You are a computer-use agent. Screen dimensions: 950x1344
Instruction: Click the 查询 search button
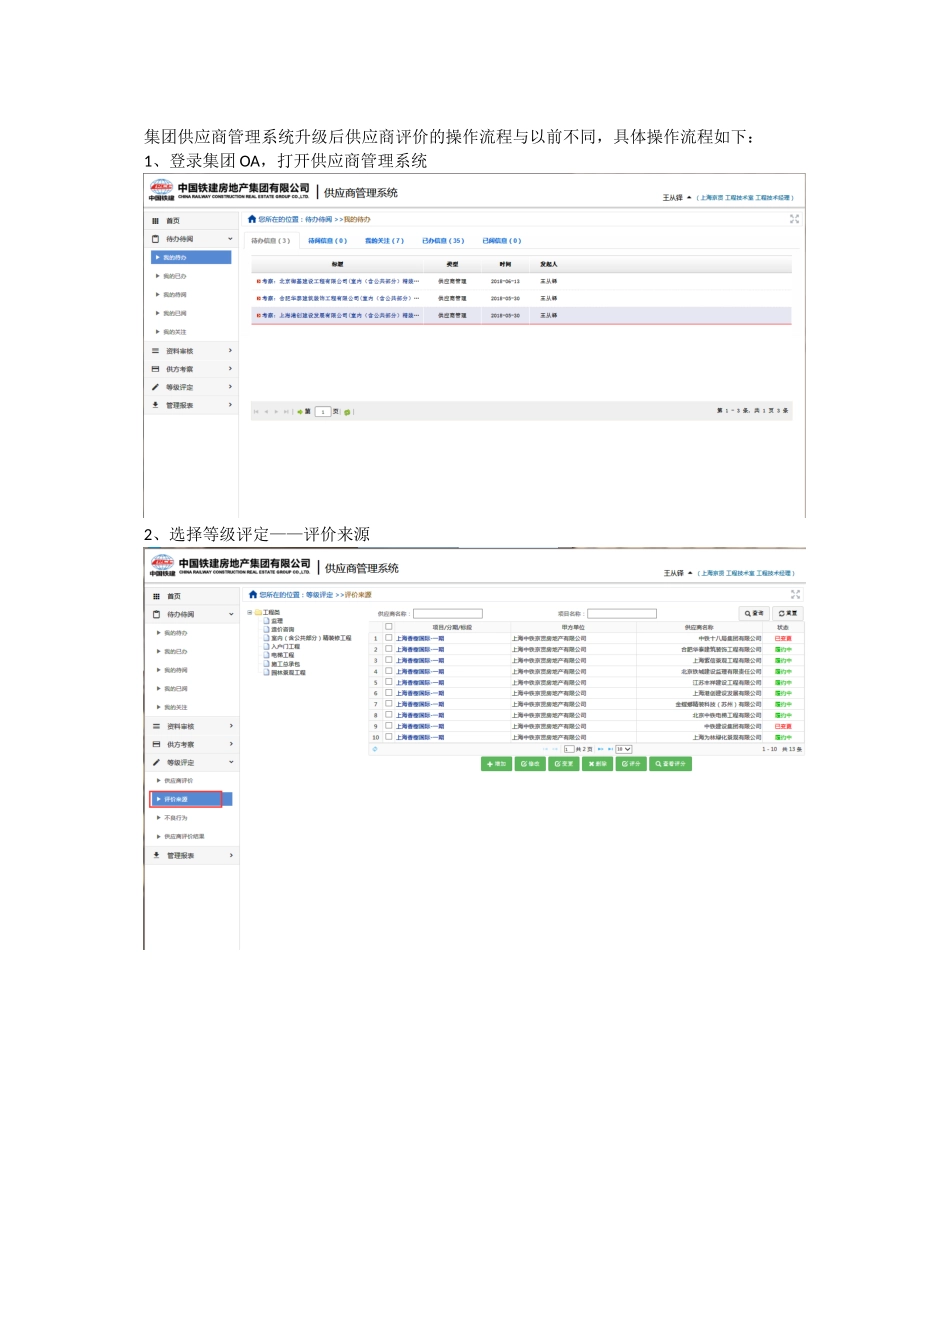(x=754, y=613)
